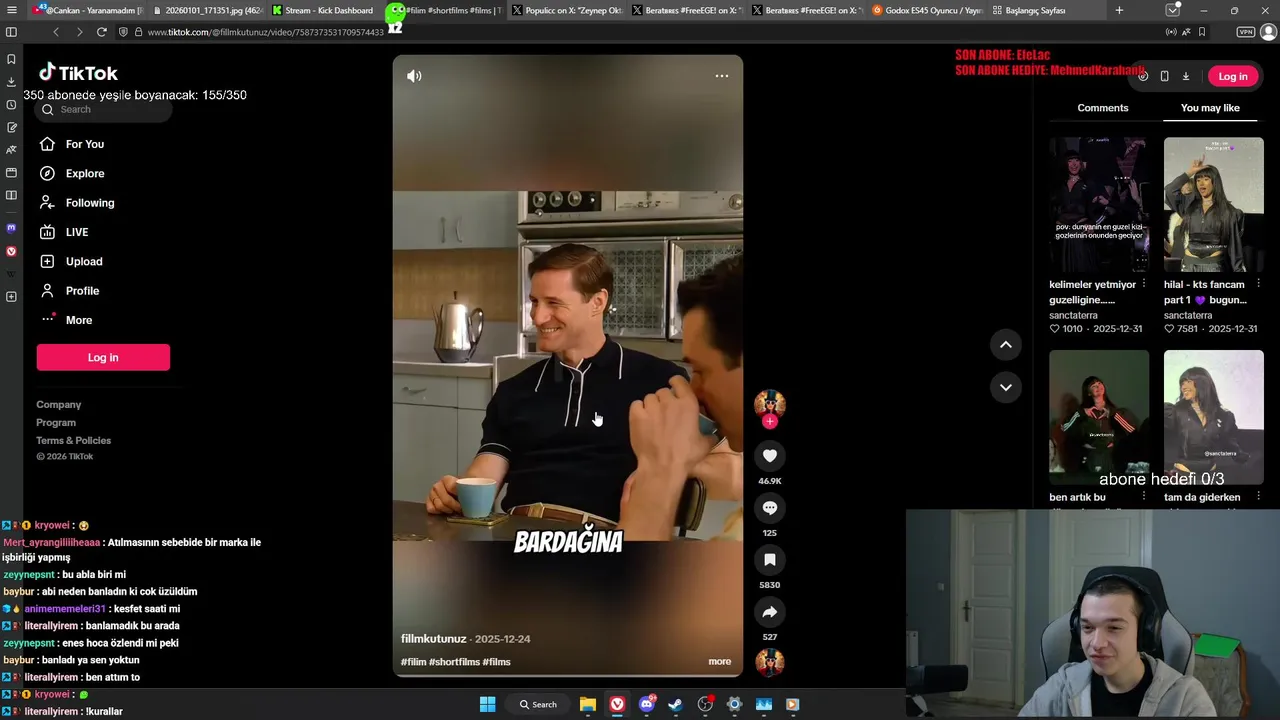Open the Mastodon panel in browser sidebar
This screenshot has width=1280, height=720.
coord(11,228)
